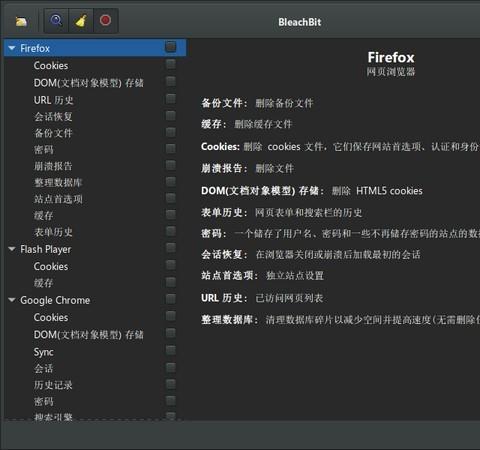This screenshot has height=450, width=480.
Task: Click the BleachBit window title
Action: point(300,22)
